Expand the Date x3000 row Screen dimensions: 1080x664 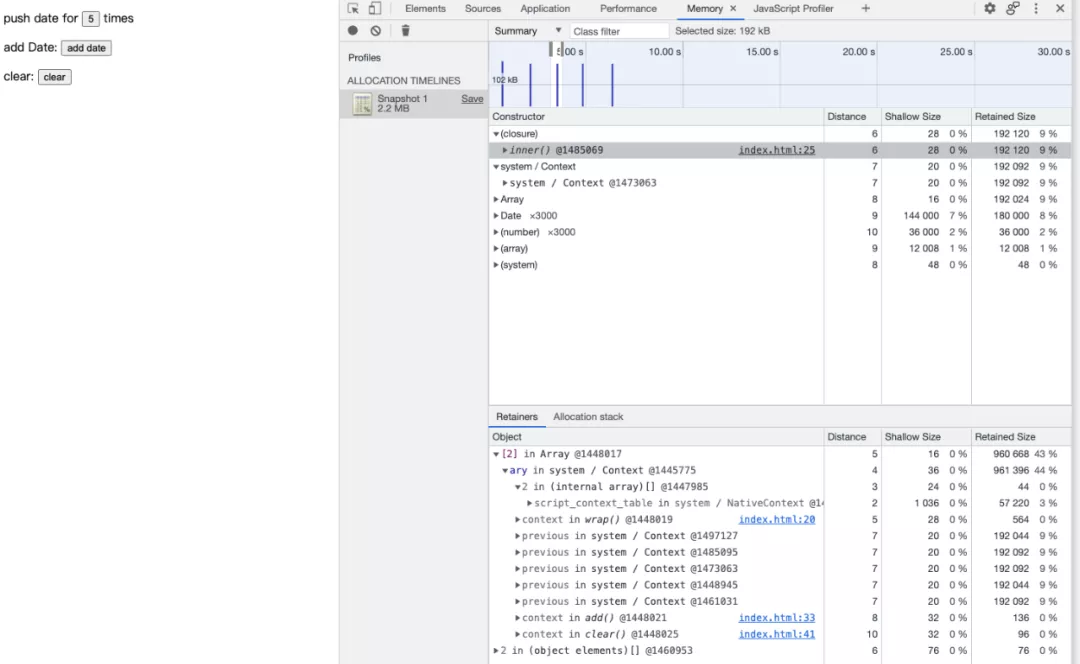(x=496, y=216)
